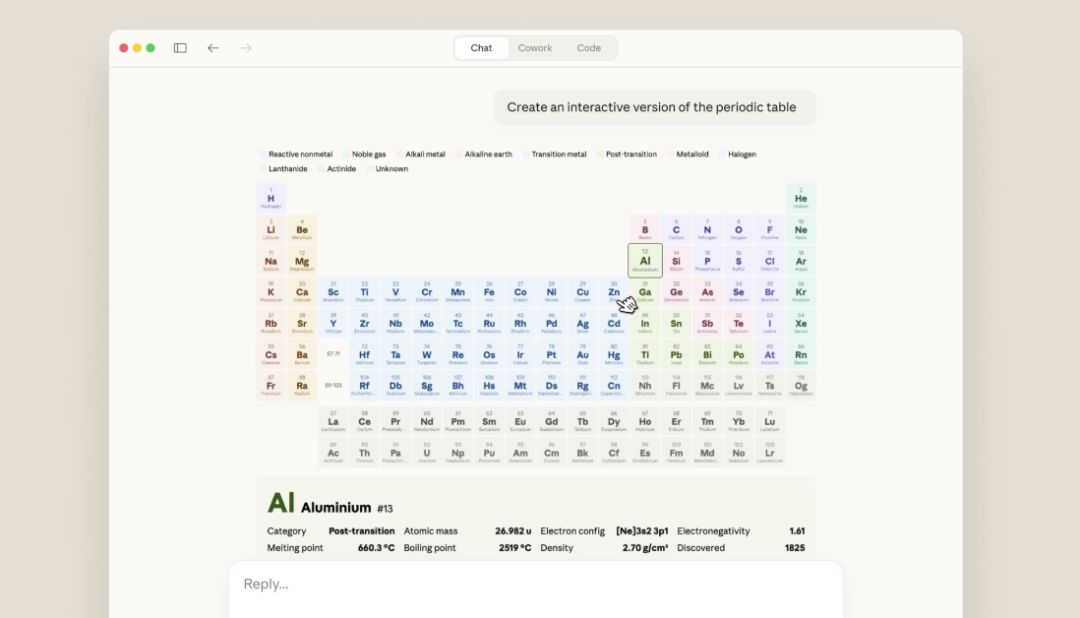Click the Uranium (U) actinide tile

point(427,453)
